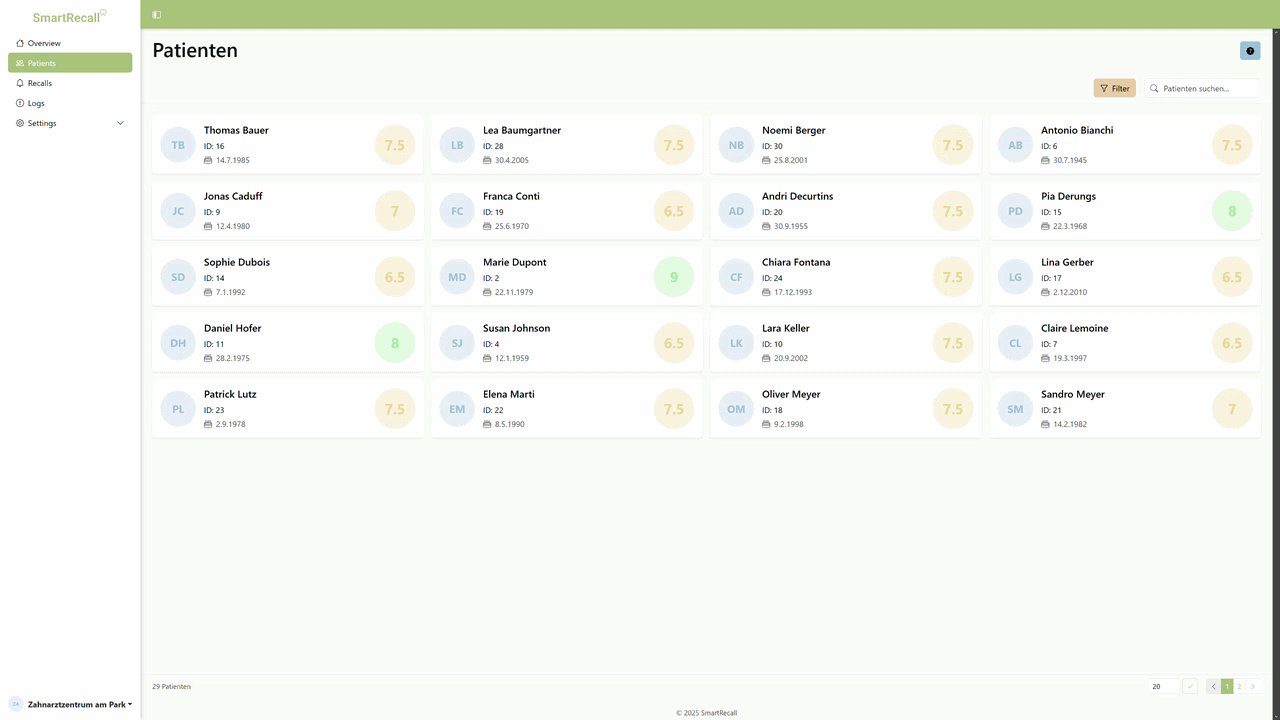Image resolution: width=1280 pixels, height=720 pixels.
Task: Open Daniel Hofer's DH avatar
Action: 178,343
